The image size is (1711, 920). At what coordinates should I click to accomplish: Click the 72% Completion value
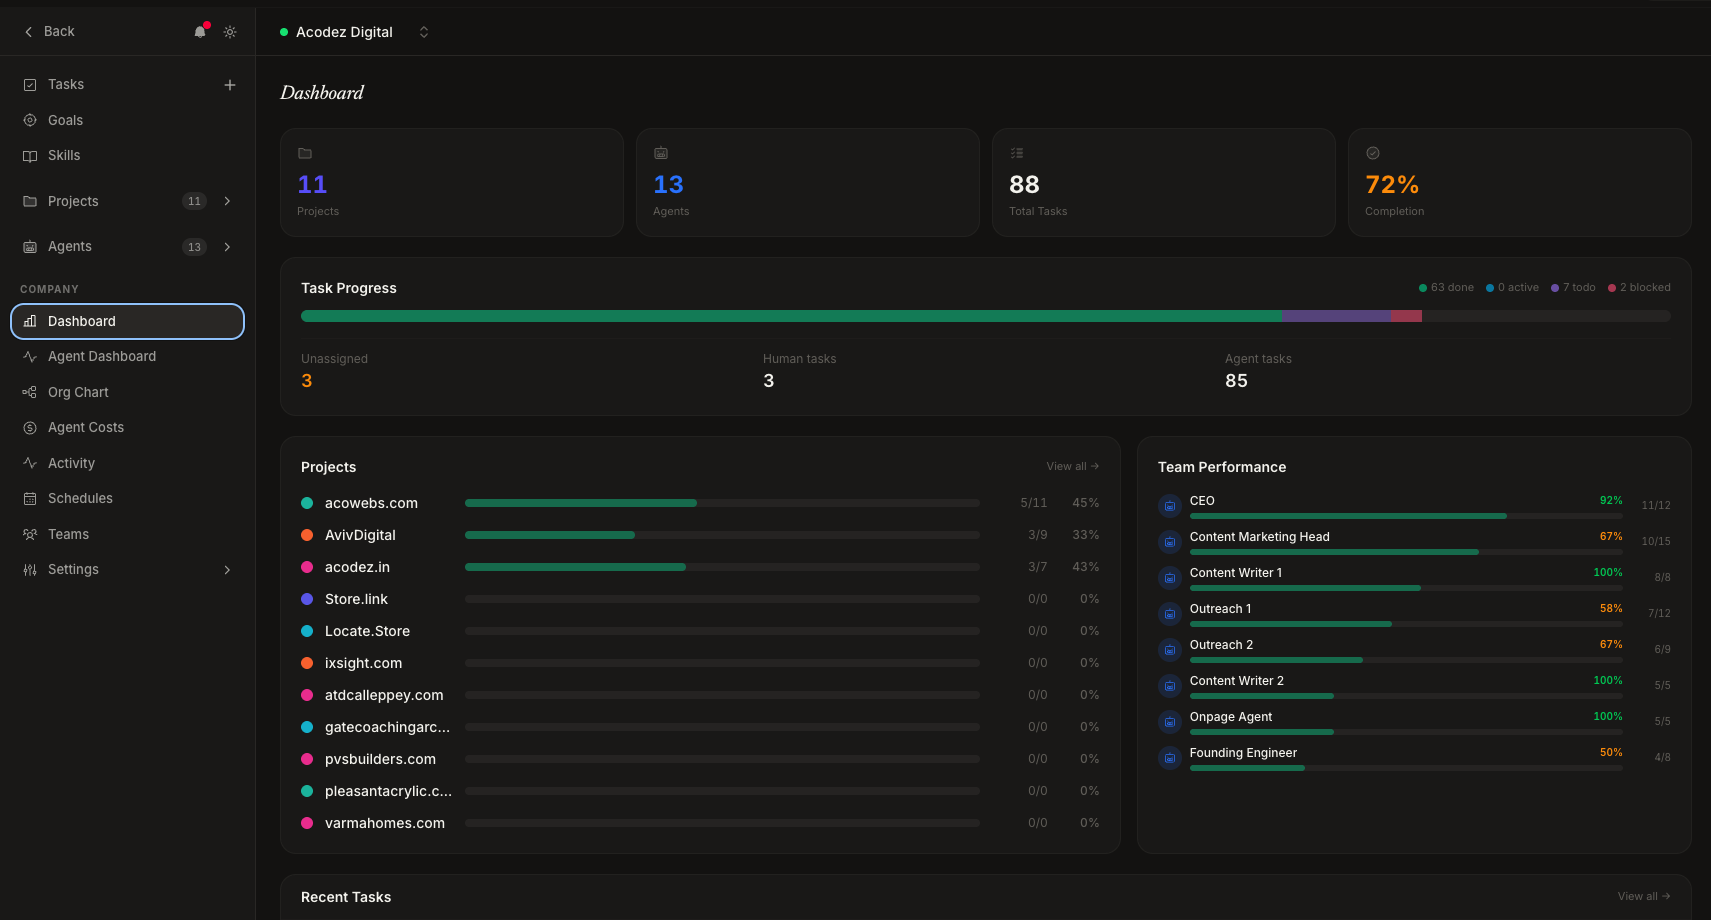coord(1392,185)
